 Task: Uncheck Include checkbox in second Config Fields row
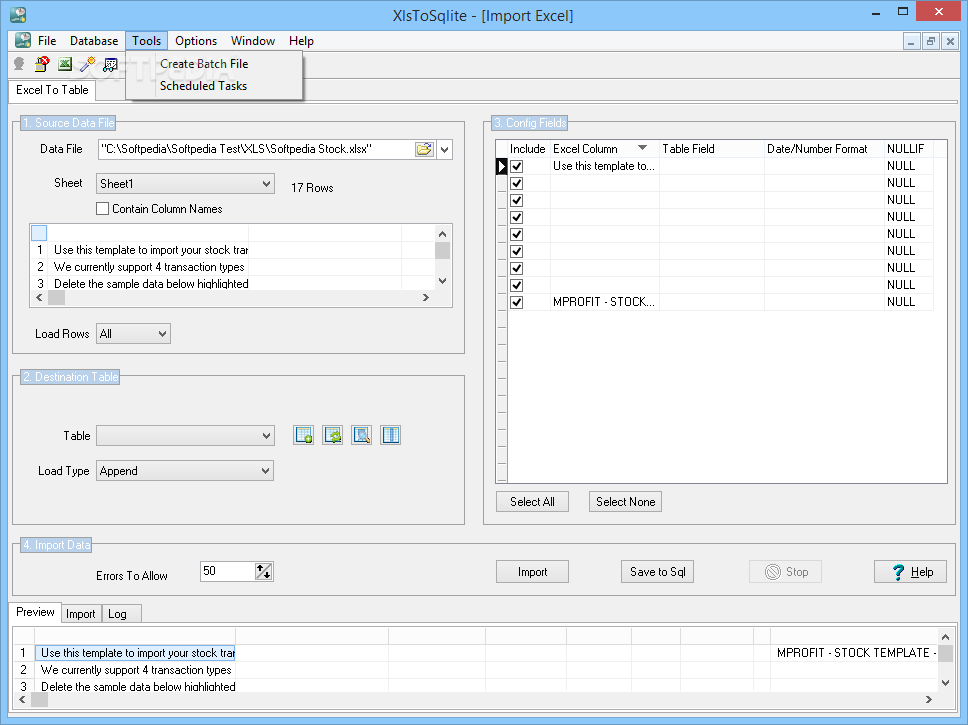coord(517,183)
